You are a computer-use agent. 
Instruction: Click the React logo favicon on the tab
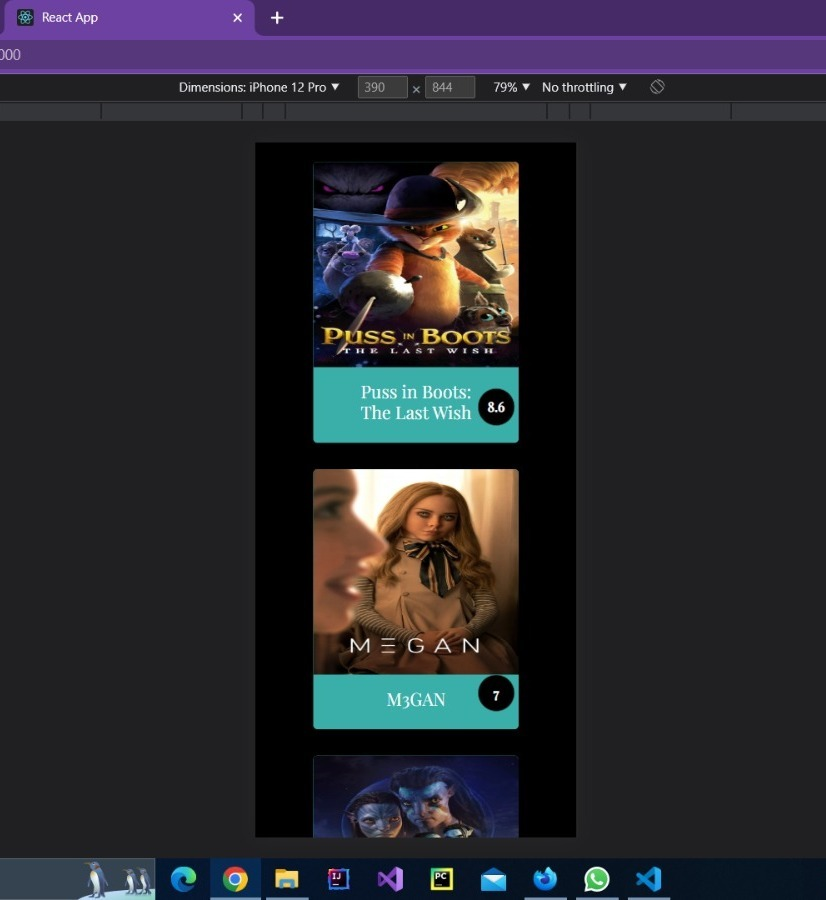(x=25, y=18)
